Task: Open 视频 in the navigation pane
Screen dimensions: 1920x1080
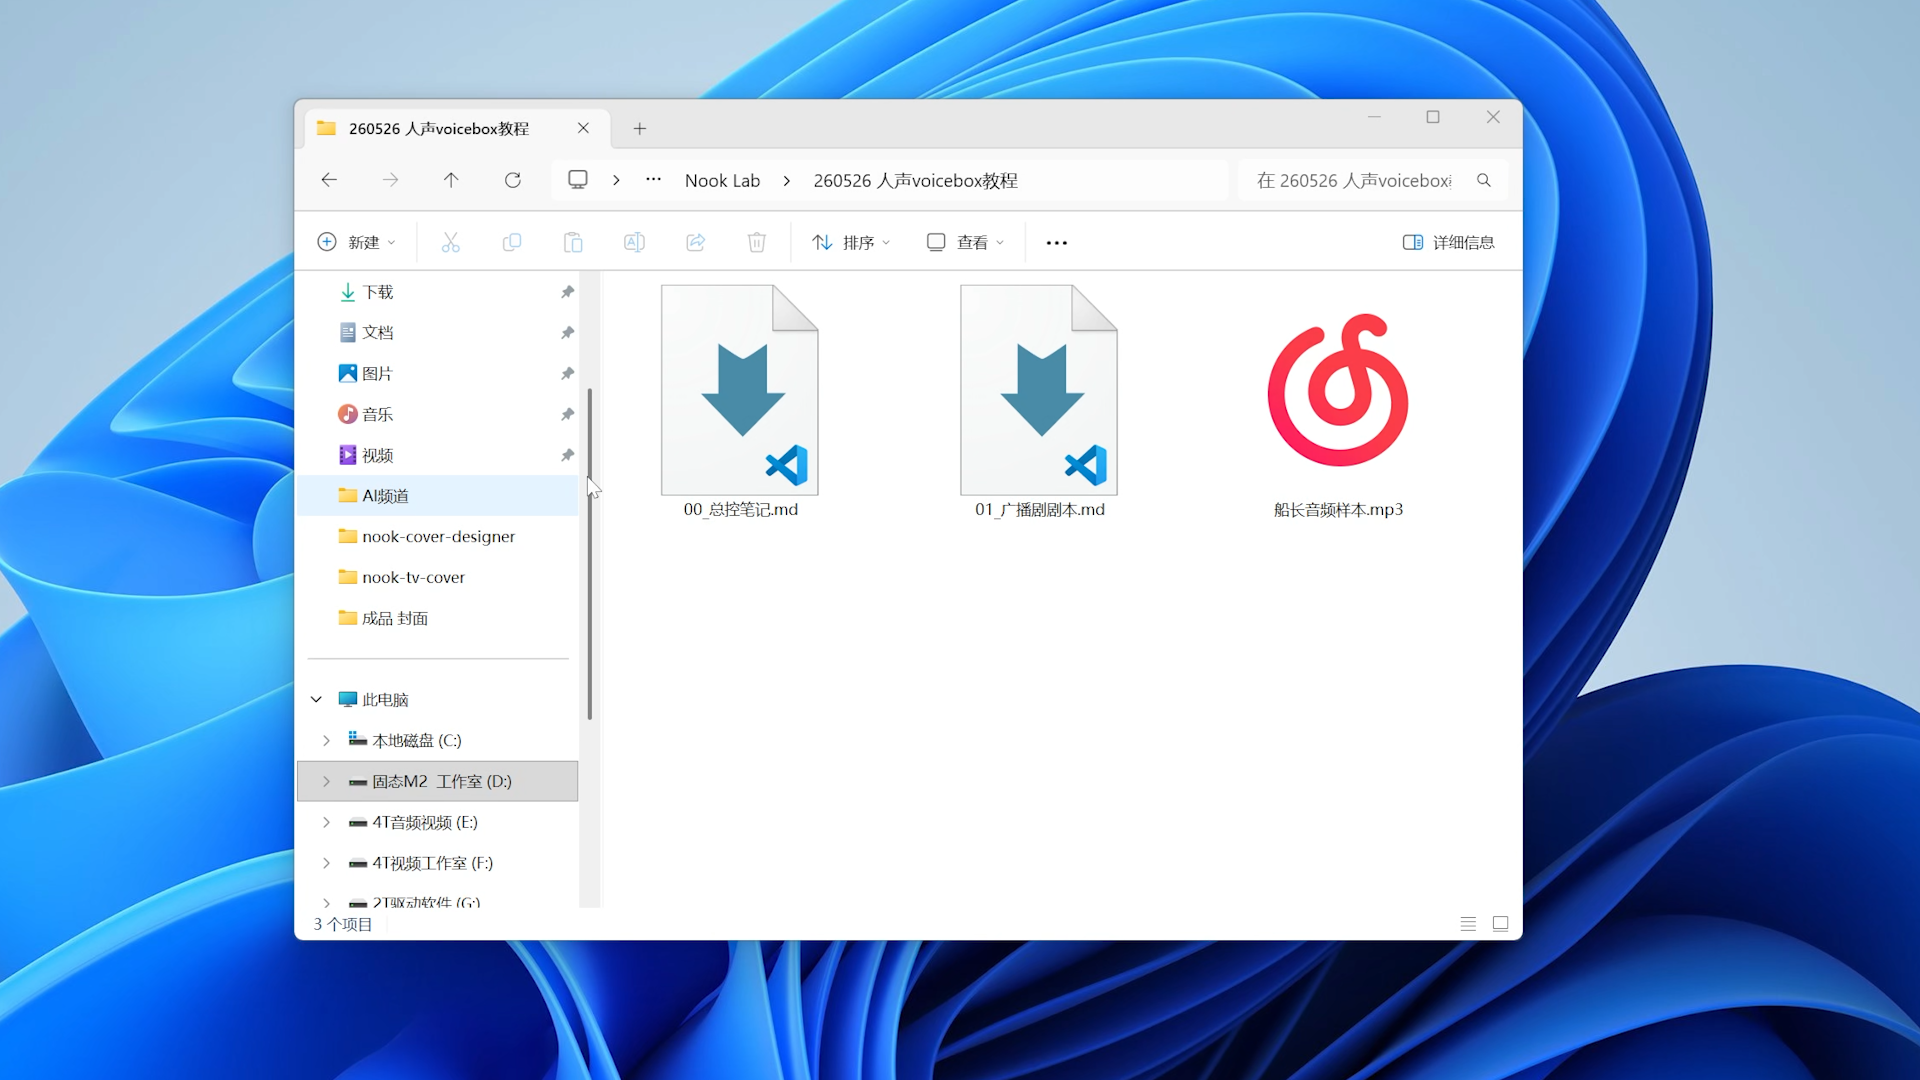Action: point(438,455)
